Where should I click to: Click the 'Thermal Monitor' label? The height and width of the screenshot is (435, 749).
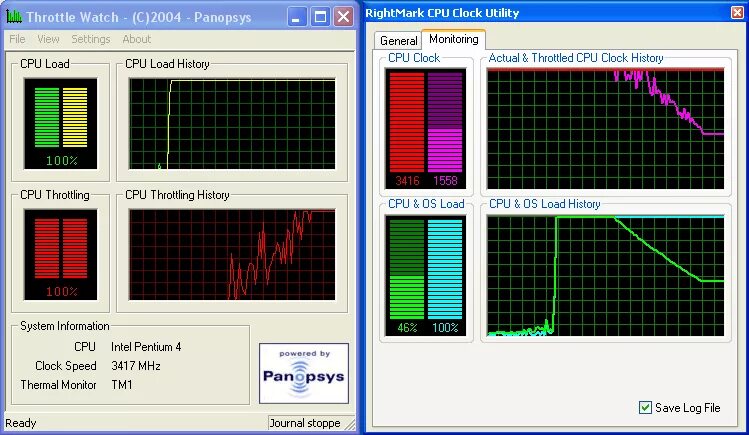coord(58,385)
